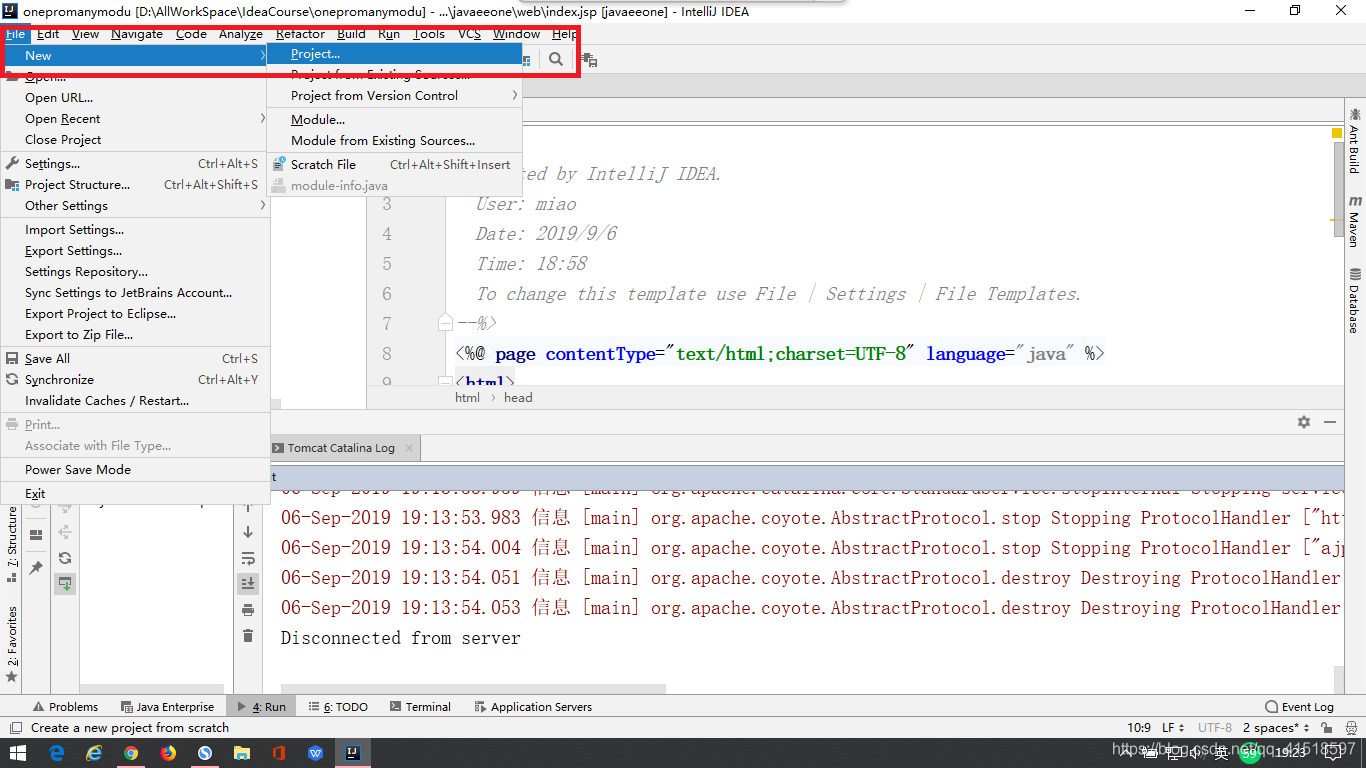The width and height of the screenshot is (1366, 768).
Task: Open Run panel gear settings
Action: coord(1304,422)
